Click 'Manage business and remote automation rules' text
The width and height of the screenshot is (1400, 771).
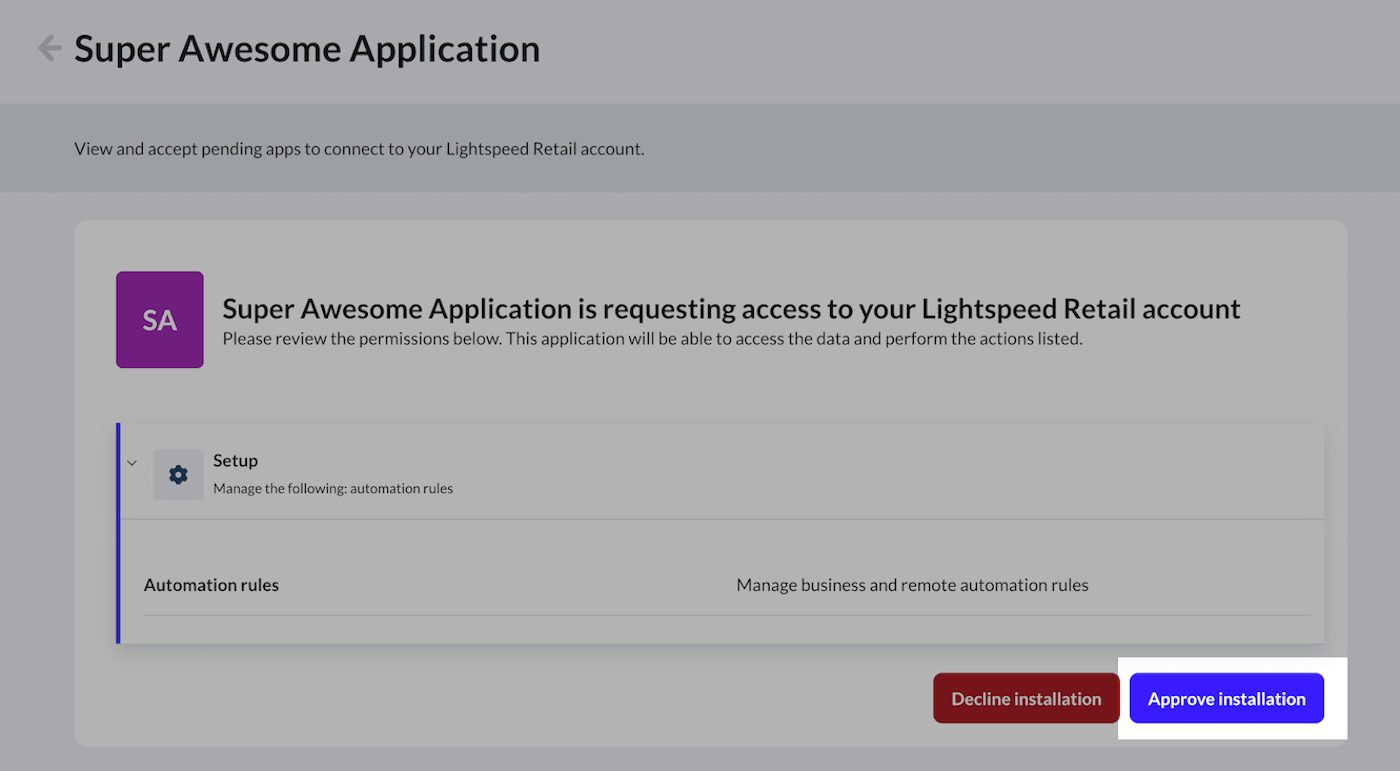(912, 585)
